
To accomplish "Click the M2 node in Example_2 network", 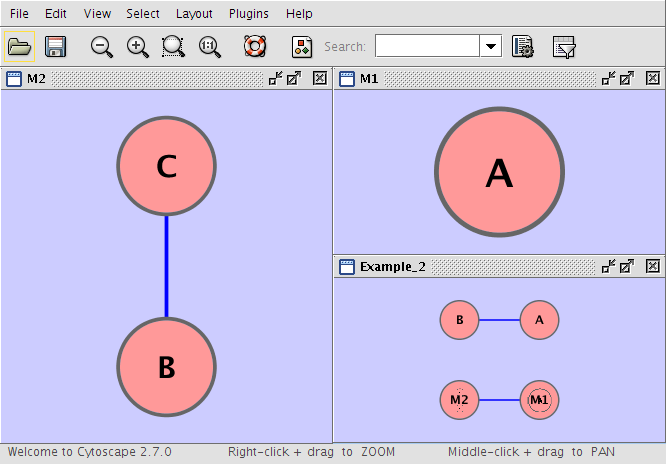I will [x=459, y=401].
